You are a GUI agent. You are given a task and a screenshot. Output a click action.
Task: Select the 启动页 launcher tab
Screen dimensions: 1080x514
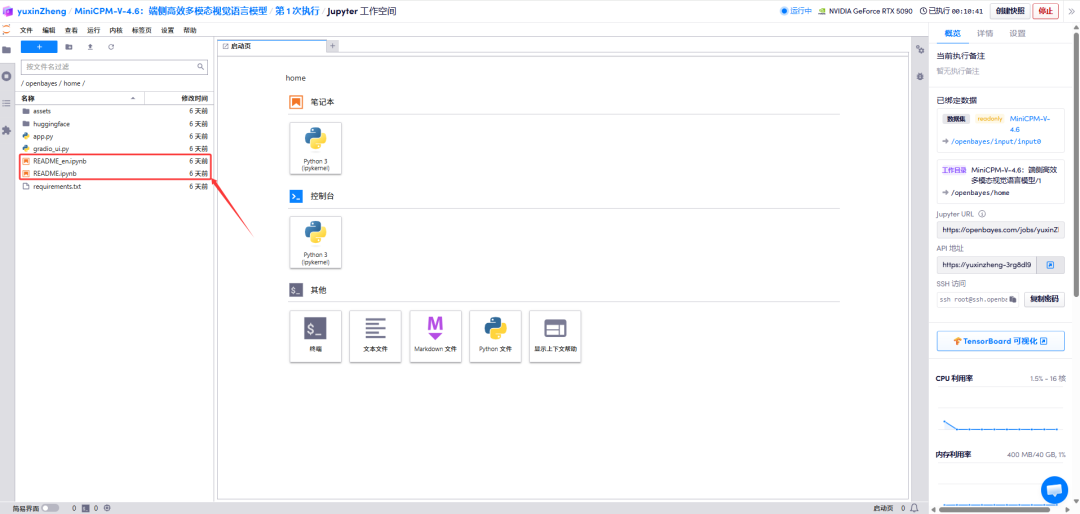point(272,46)
